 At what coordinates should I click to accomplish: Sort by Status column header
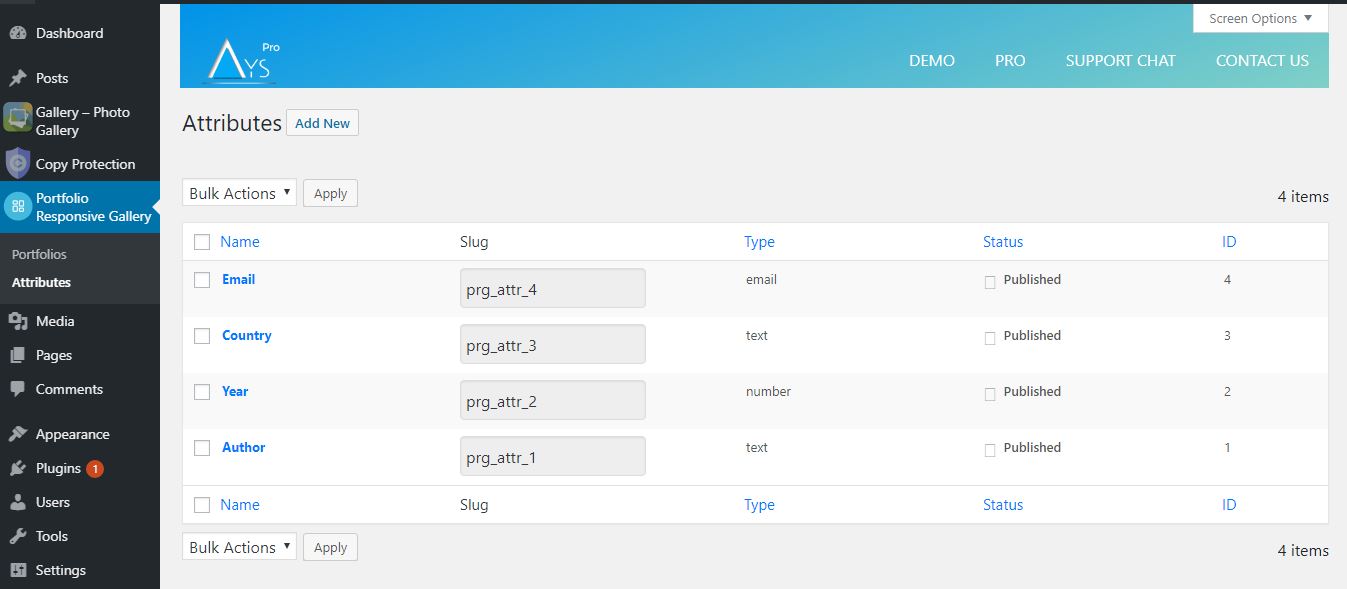[x=1003, y=241]
